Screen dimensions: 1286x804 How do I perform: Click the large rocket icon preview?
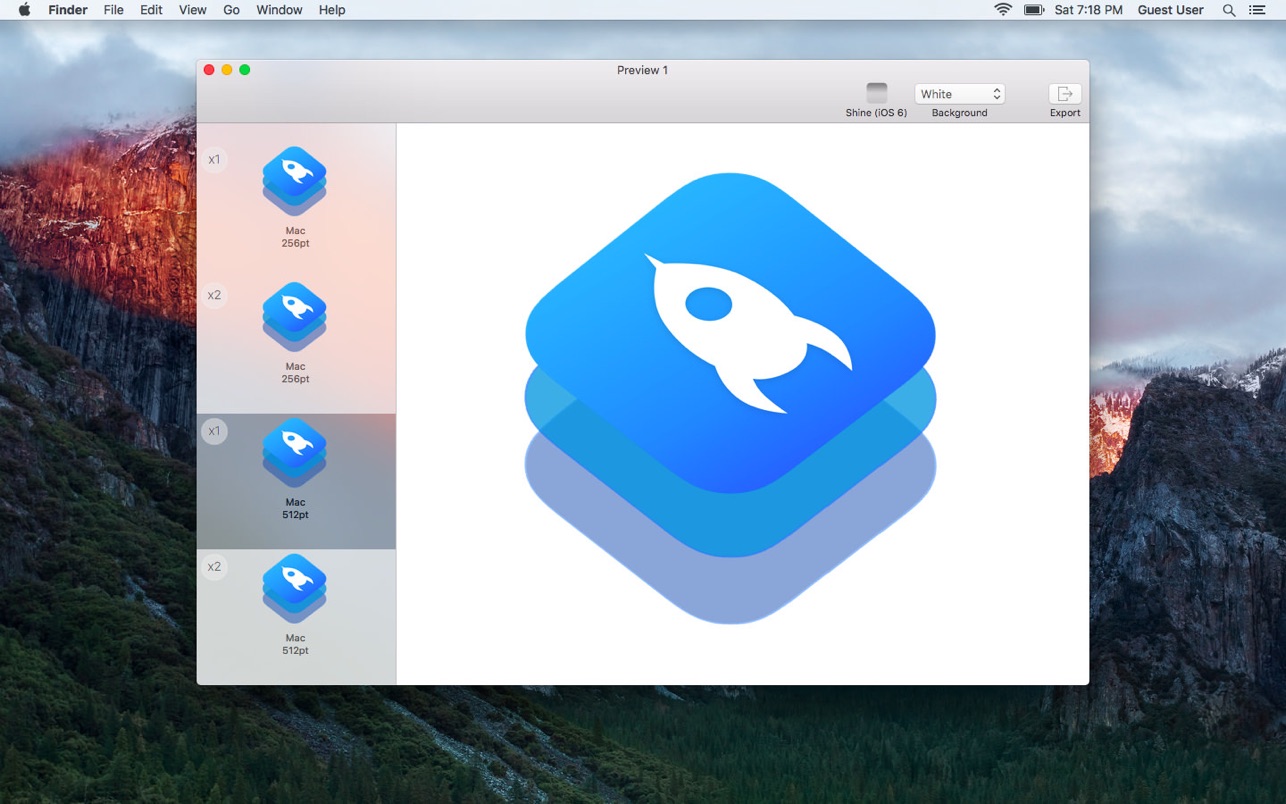731,398
